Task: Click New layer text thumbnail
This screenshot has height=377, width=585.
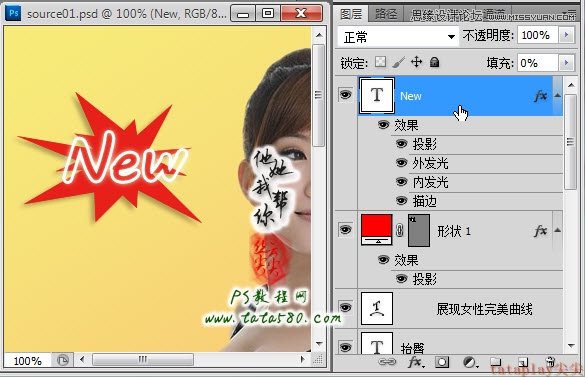Action: [x=377, y=96]
